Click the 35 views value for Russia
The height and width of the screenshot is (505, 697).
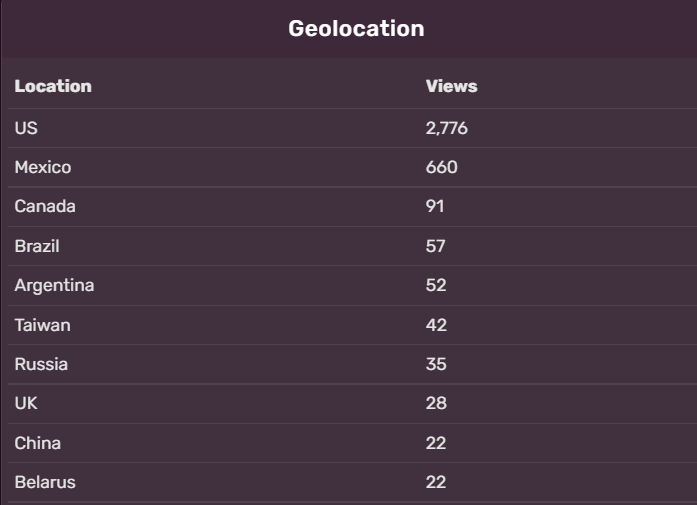point(436,364)
